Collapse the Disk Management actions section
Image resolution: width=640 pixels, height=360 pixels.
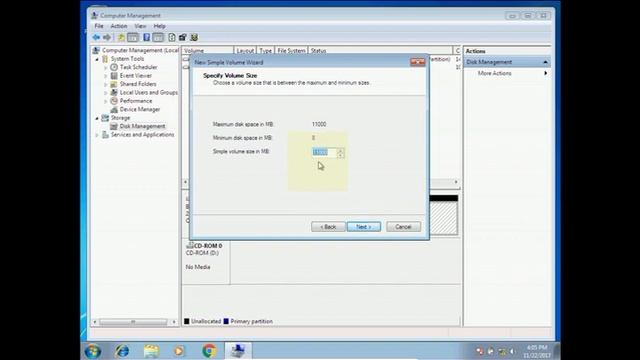[545, 62]
